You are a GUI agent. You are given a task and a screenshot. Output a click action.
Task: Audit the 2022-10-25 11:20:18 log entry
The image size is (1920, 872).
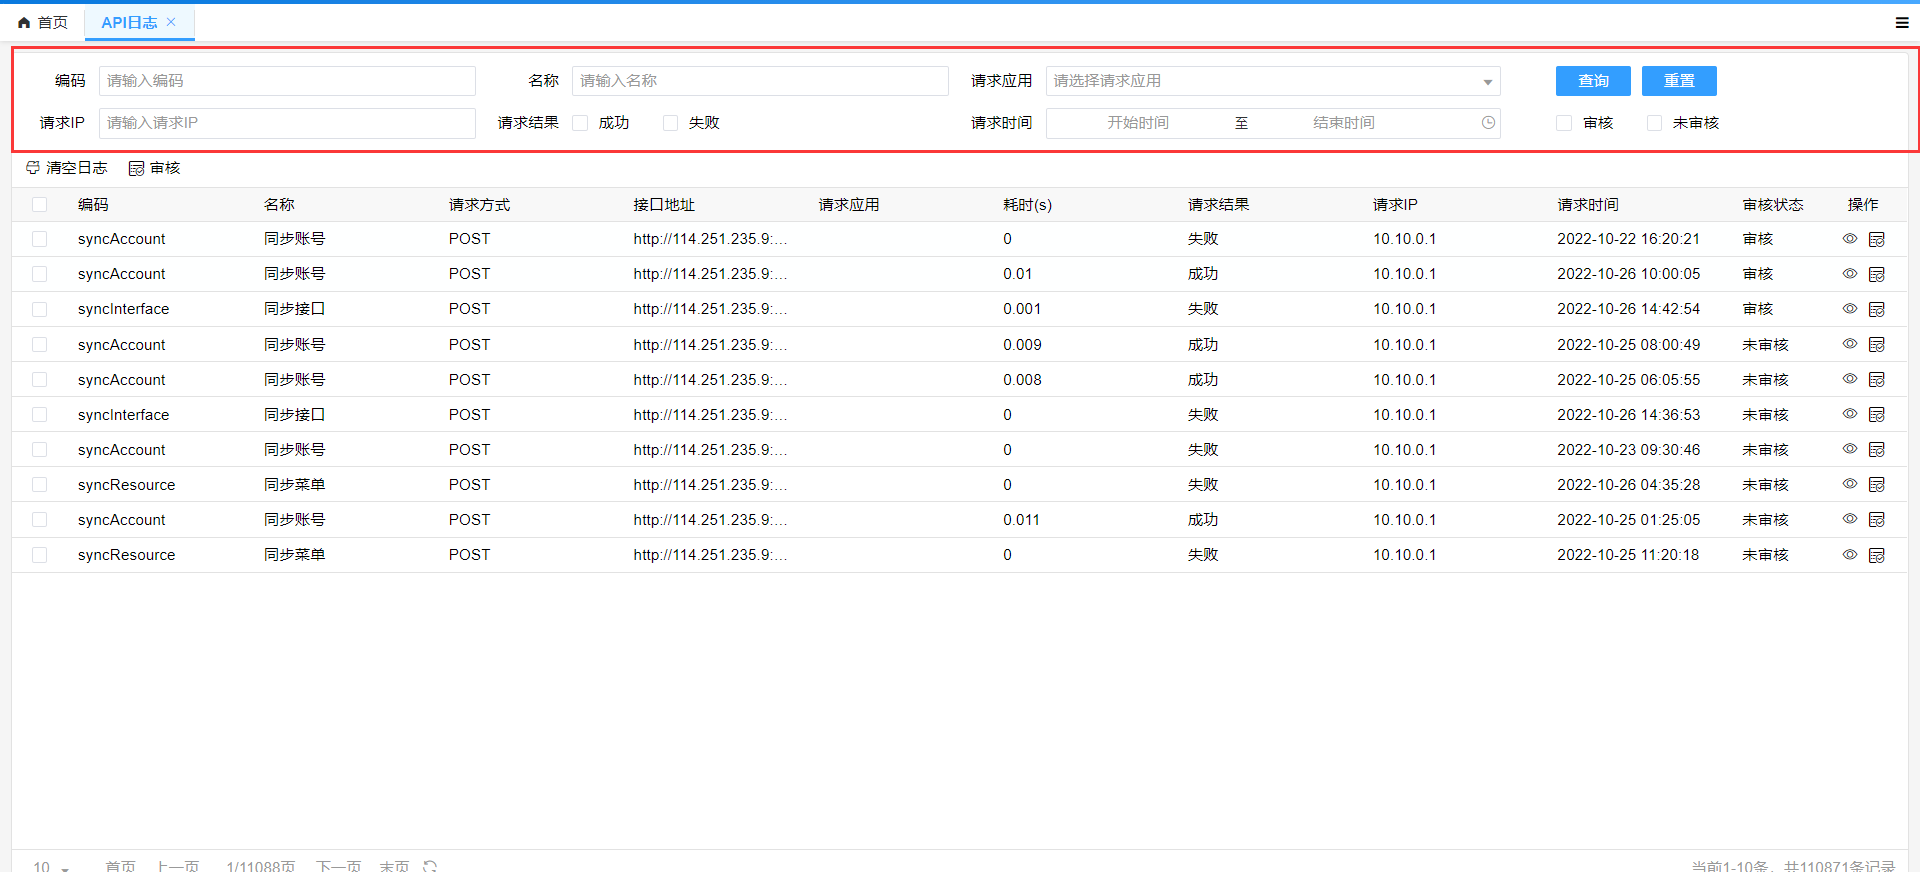[x=1877, y=554]
